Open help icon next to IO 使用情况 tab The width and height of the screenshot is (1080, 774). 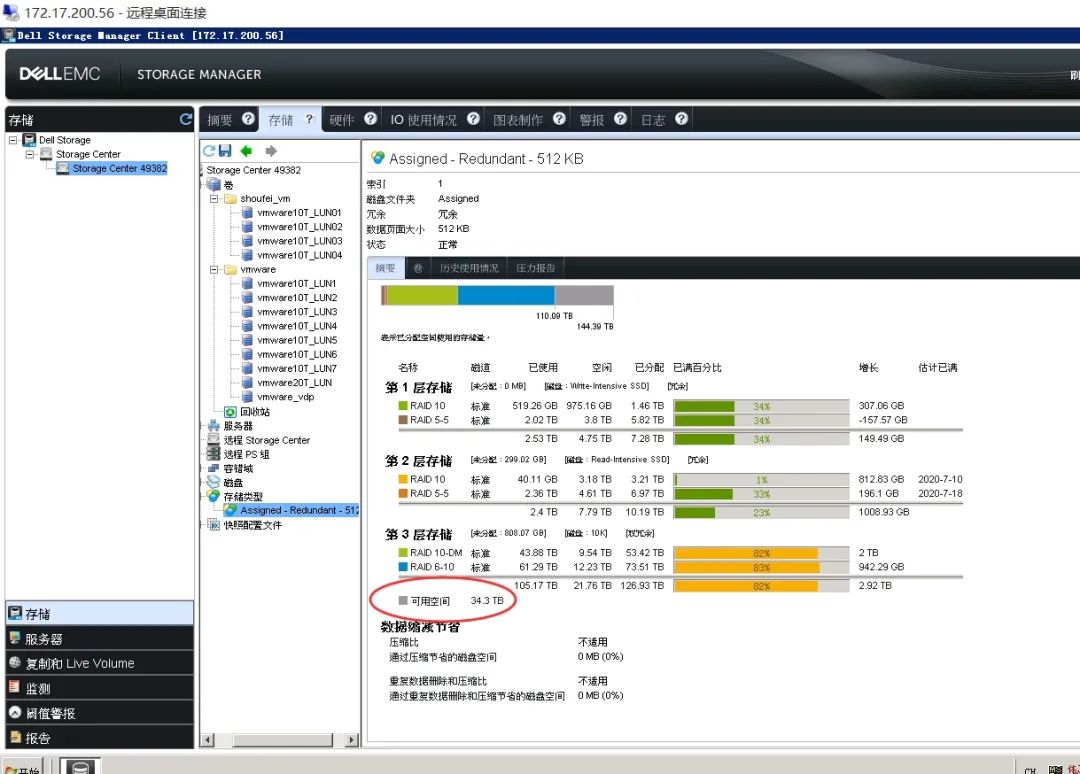[x=473, y=118]
